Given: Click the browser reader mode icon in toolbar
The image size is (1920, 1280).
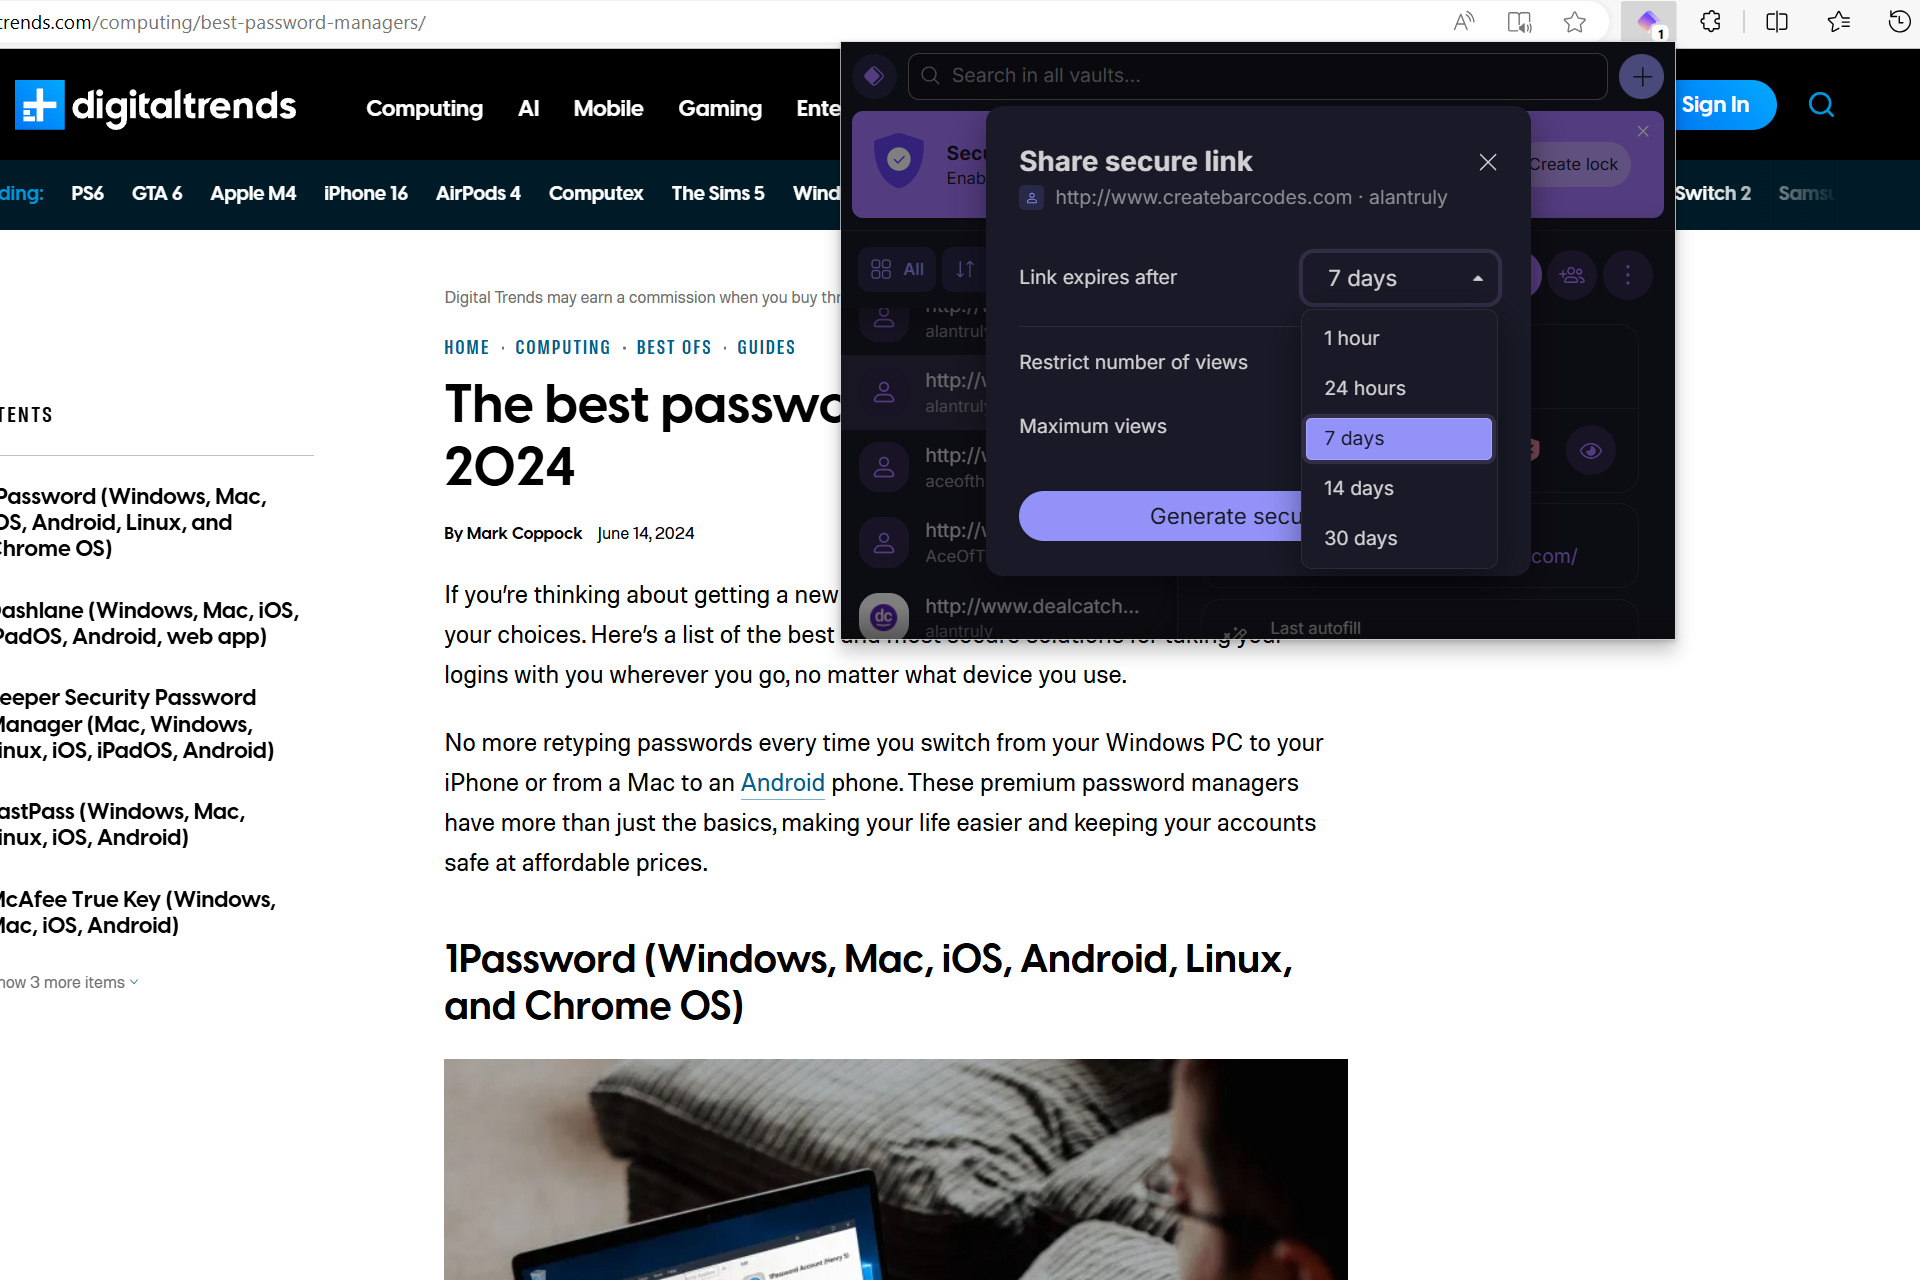Looking at the screenshot, I should tap(1520, 21).
